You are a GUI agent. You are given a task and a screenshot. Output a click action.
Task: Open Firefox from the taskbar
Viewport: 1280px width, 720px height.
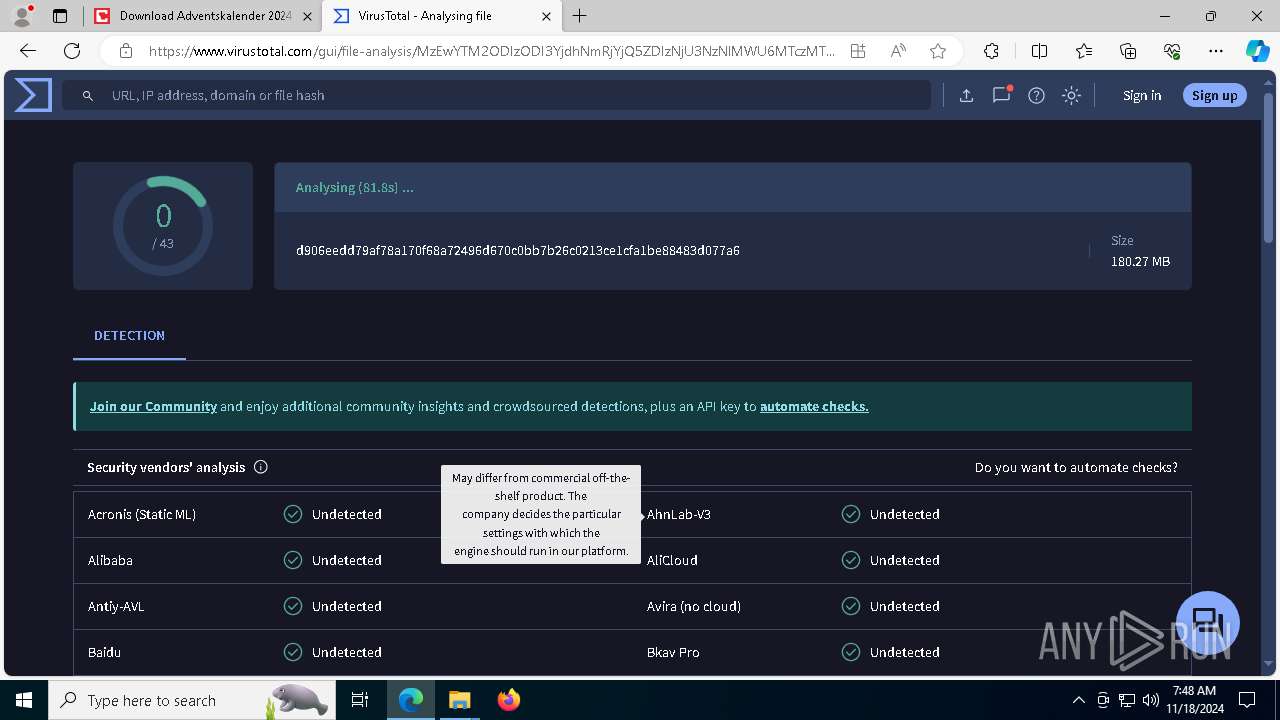pyautogui.click(x=509, y=700)
